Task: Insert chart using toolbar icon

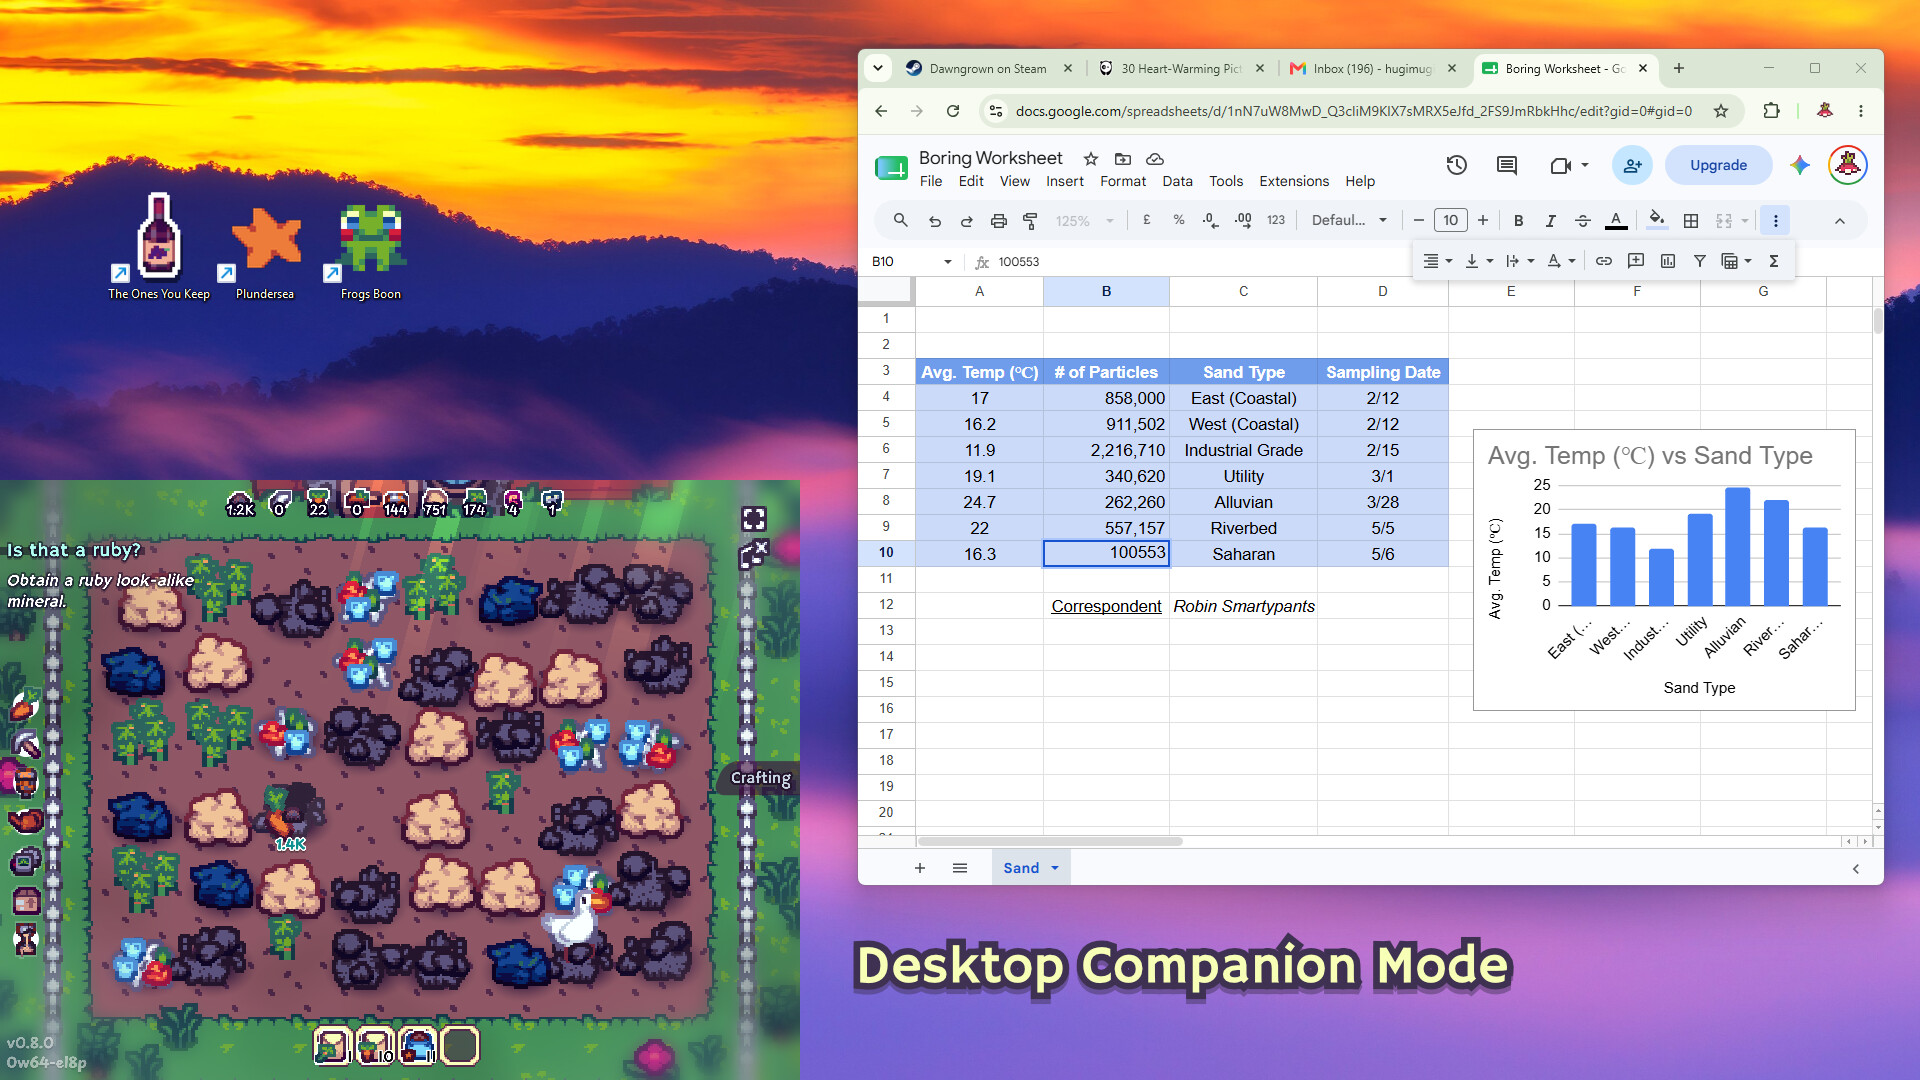Action: click(1668, 261)
